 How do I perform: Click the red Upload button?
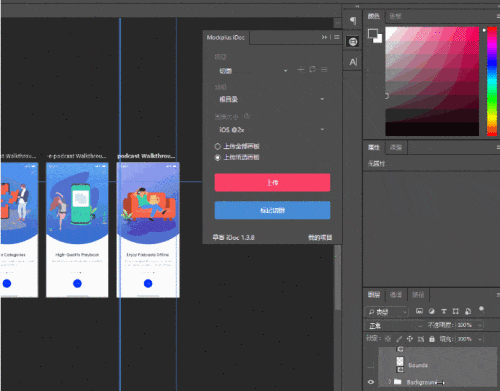[272, 182]
